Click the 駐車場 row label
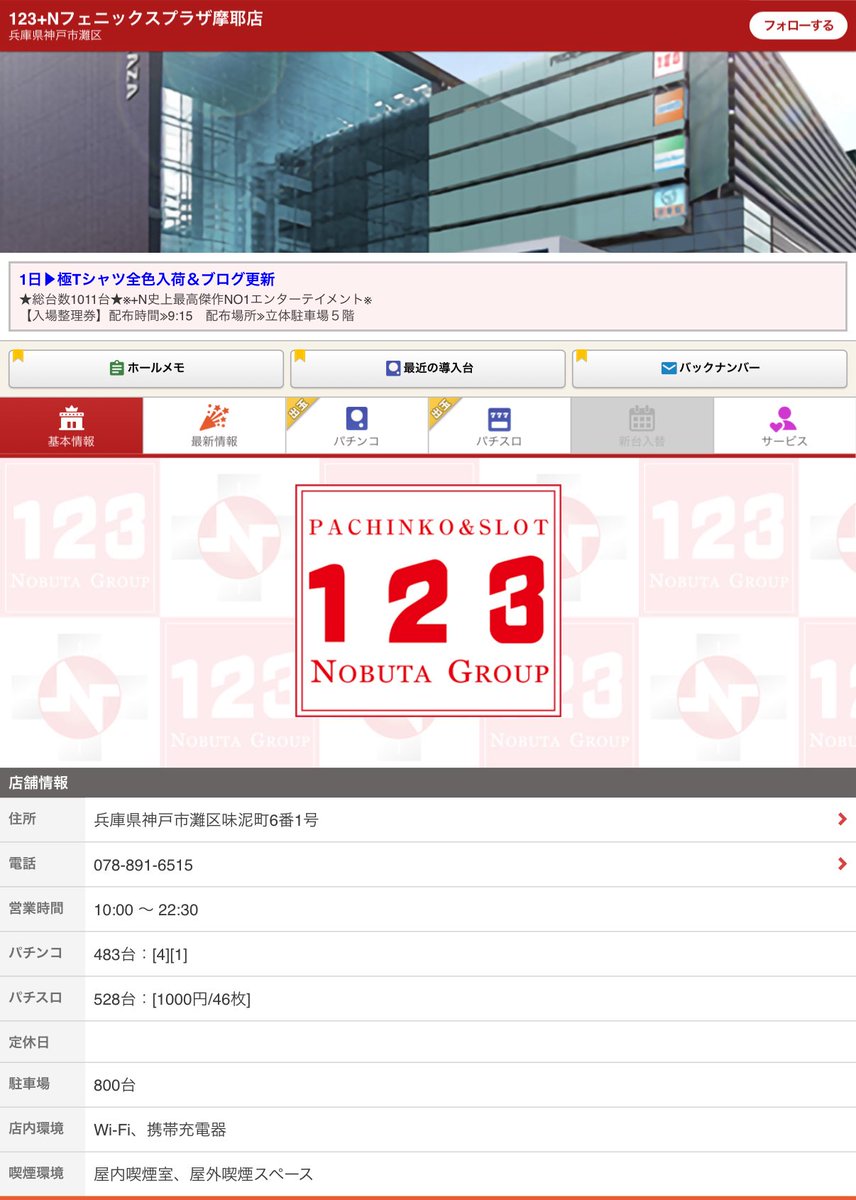 (29, 1084)
